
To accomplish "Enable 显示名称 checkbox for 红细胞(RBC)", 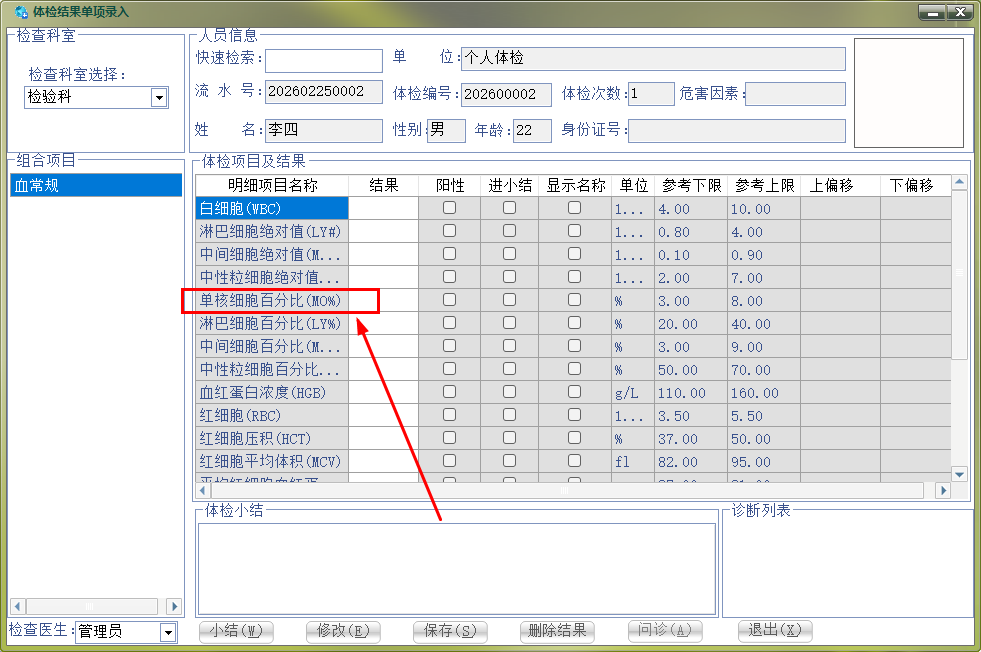I will (574, 415).
